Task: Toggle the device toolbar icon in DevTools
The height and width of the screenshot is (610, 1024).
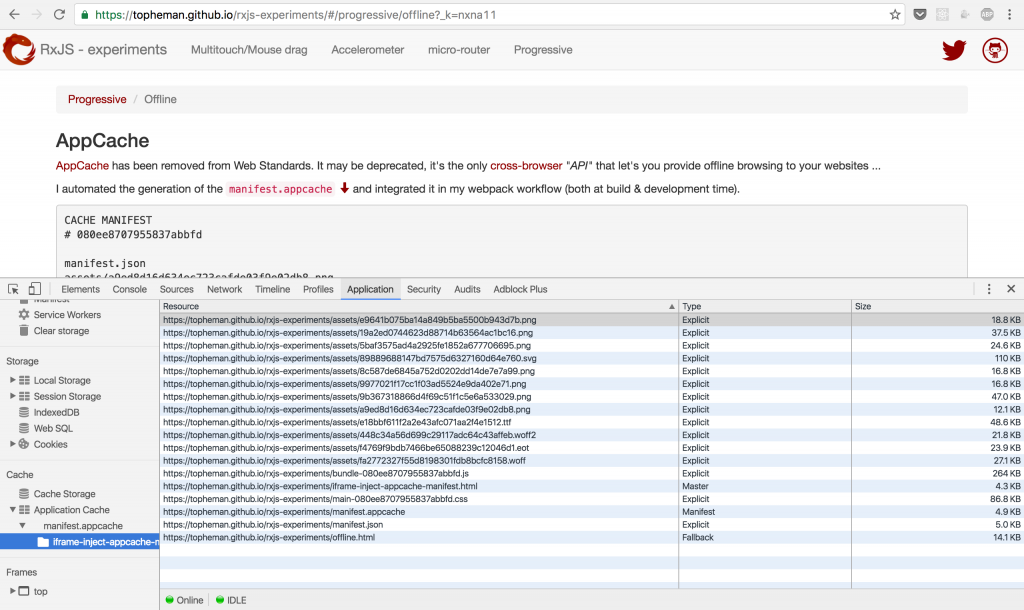Action: click(x=33, y=289)
